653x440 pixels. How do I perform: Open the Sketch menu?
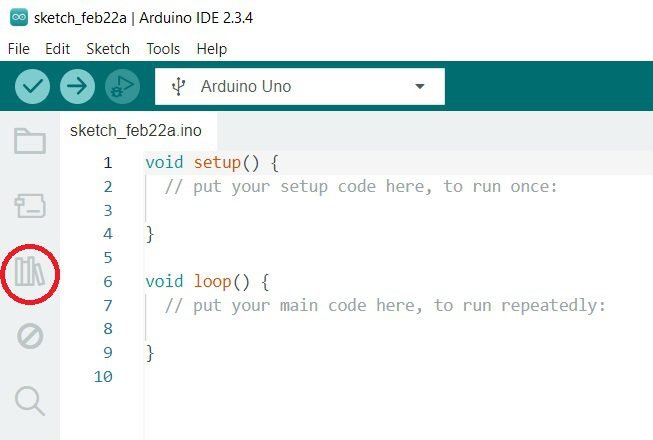(x=108, y=48)
